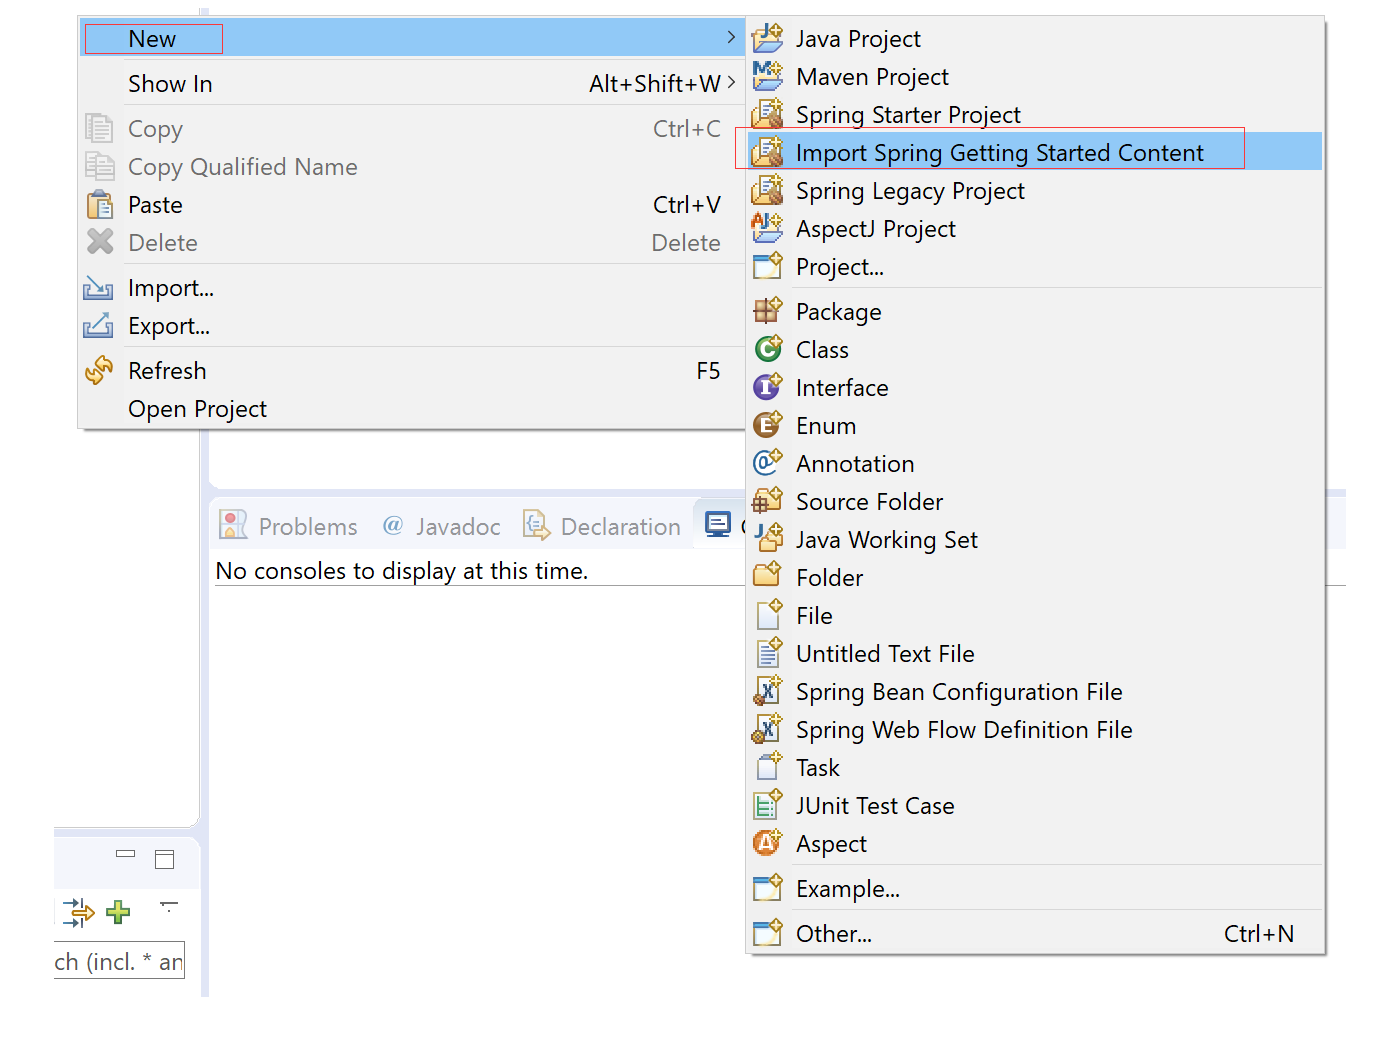Expand the New submenu arrow

click(x=731, y=38)
